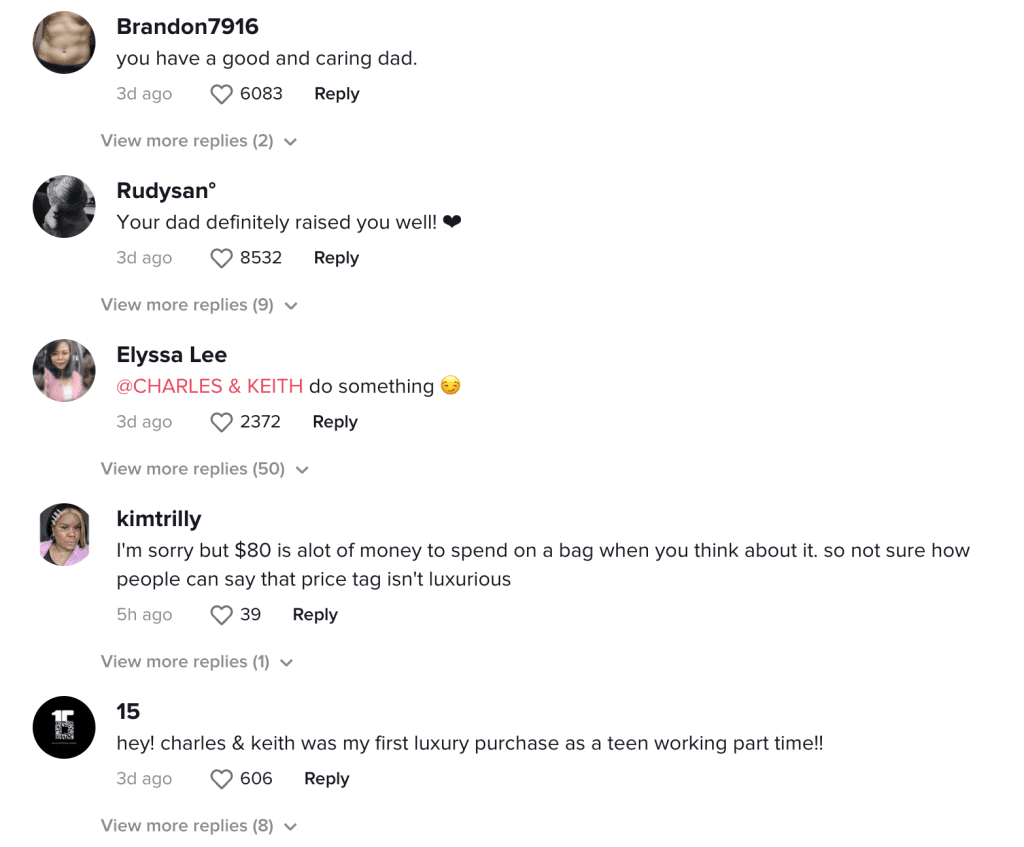1024x847 pixels.
Task: Open Brandon7916's profile picture
Action: [63, 42]
